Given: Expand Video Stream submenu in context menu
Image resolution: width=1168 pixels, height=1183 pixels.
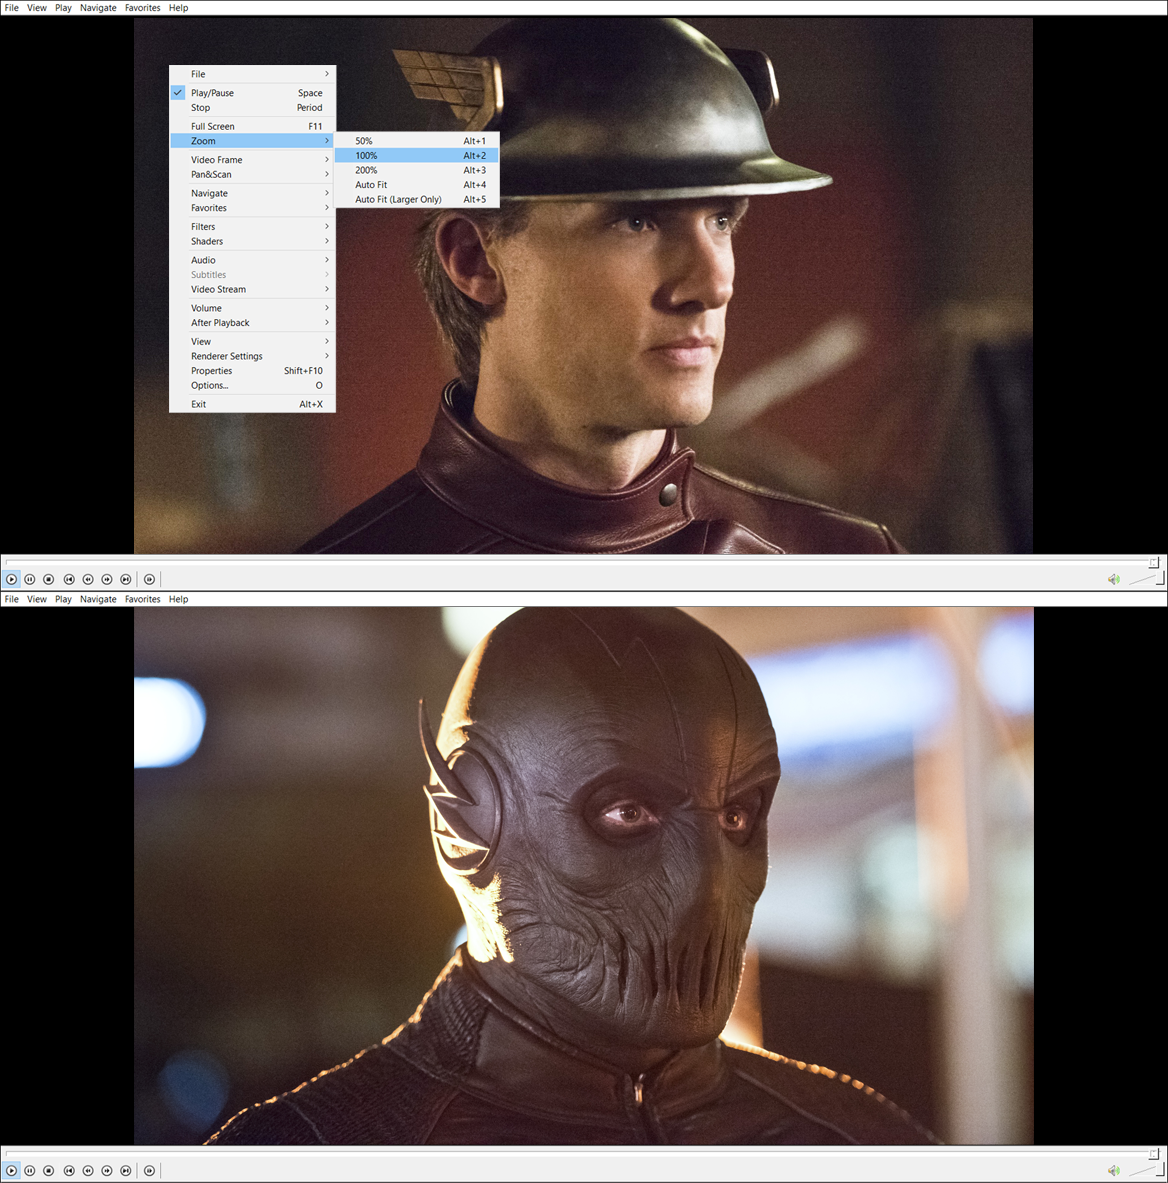Looking at the screenshot, I should [253, 290].
